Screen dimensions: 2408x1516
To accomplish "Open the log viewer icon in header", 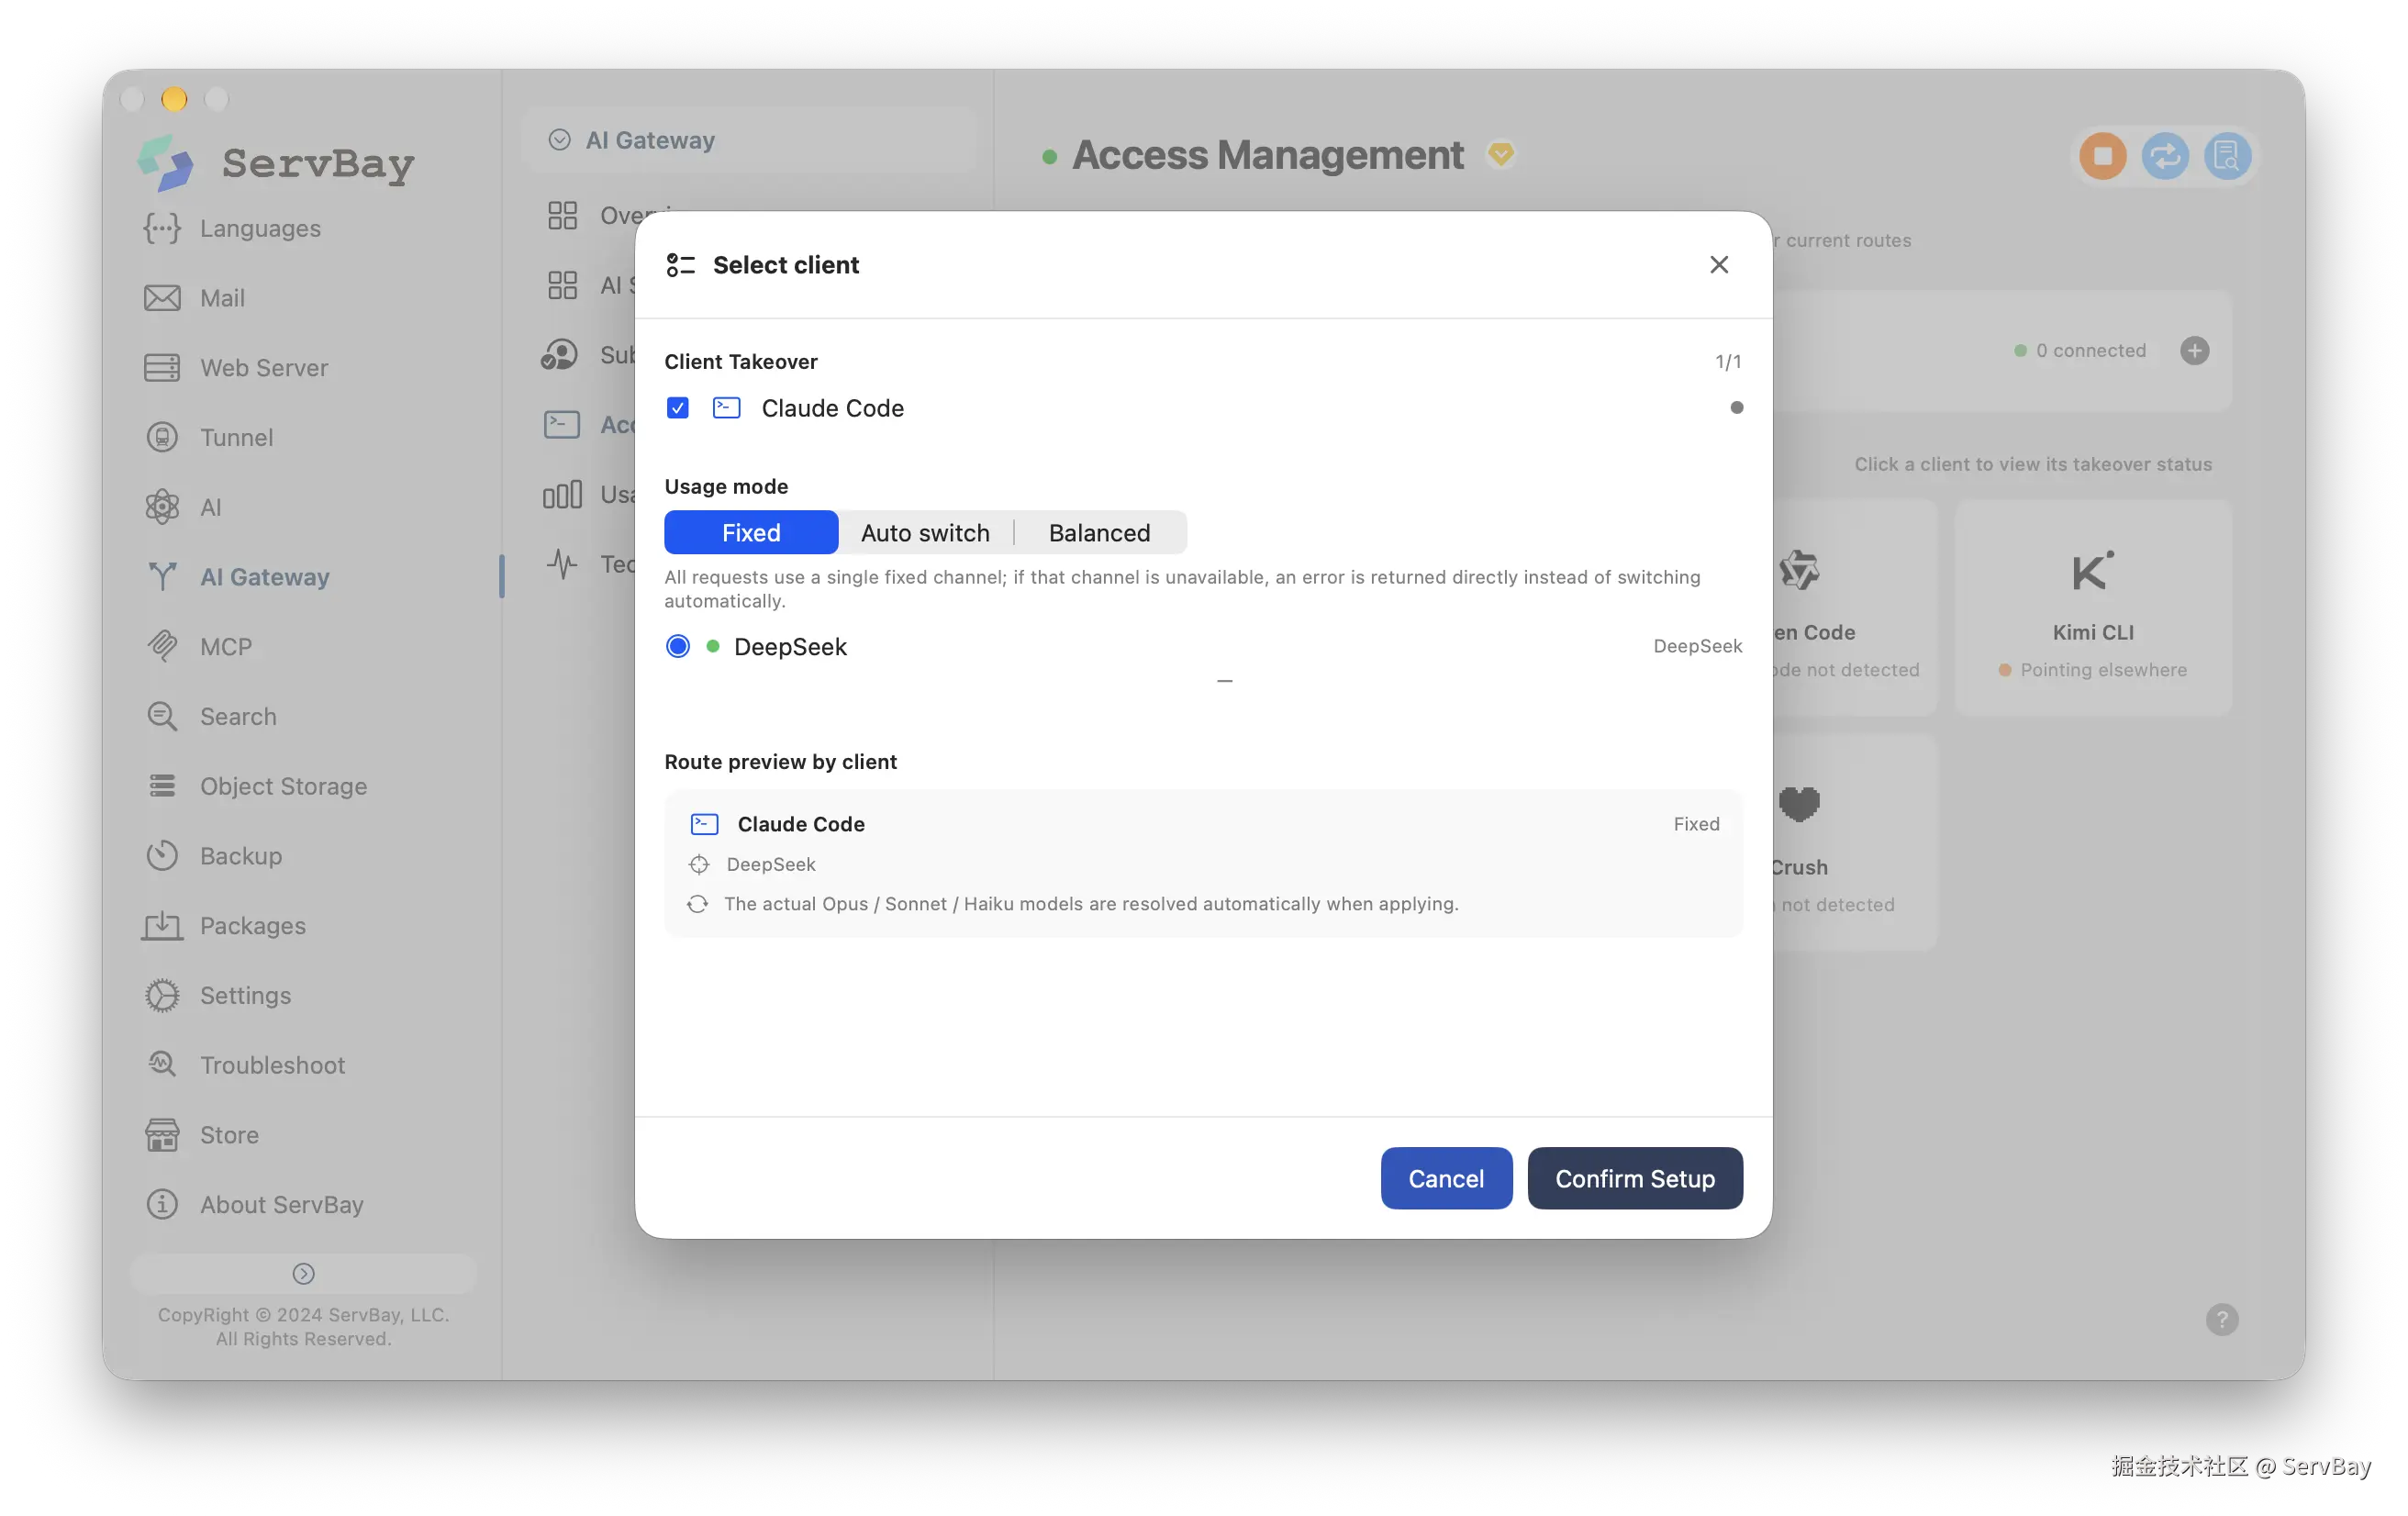I will [2227, 157].
